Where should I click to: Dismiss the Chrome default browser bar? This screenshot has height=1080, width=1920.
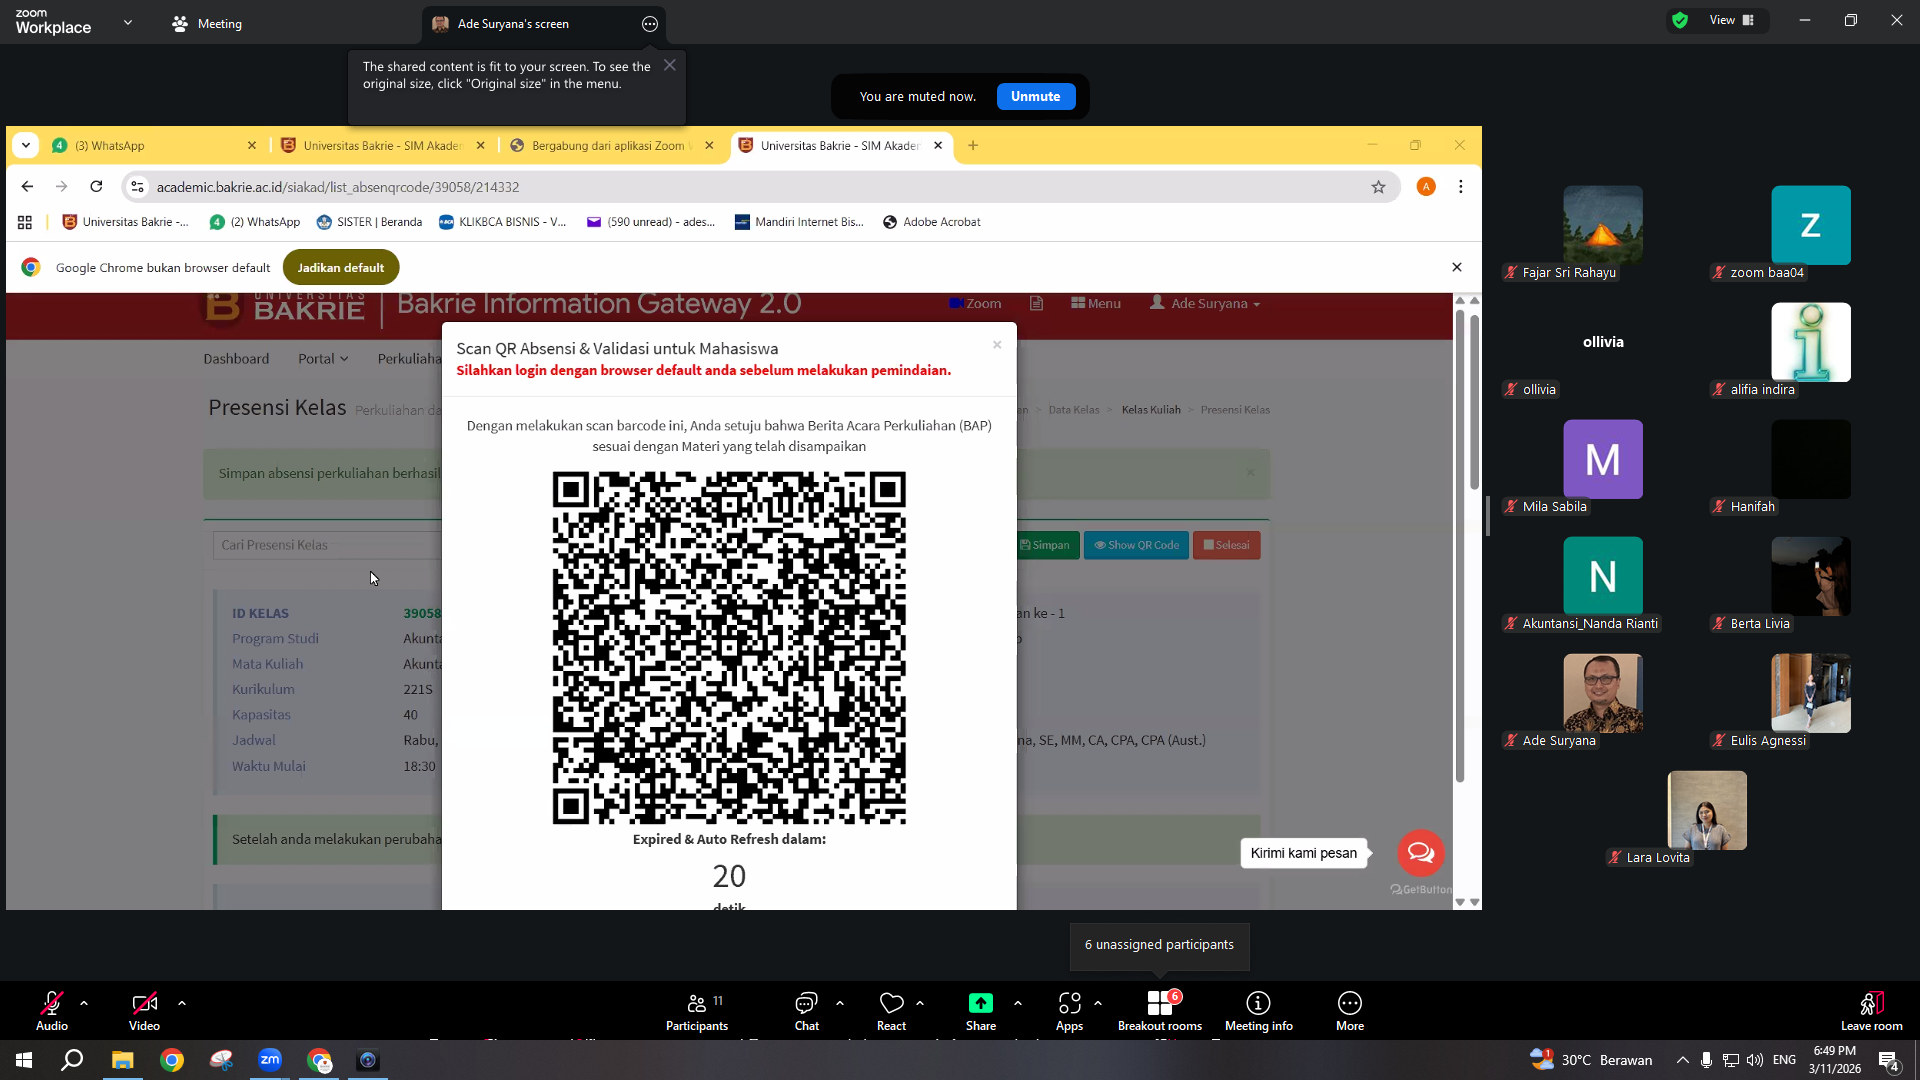coord(1456,267)
